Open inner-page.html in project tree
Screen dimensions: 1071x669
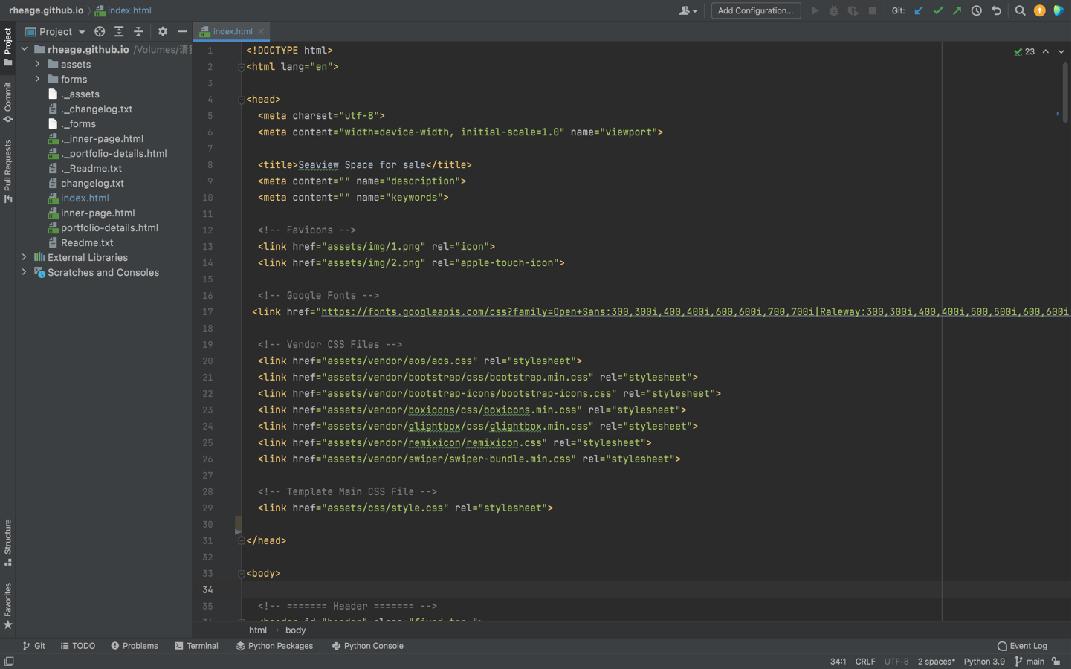pos(92,213)
